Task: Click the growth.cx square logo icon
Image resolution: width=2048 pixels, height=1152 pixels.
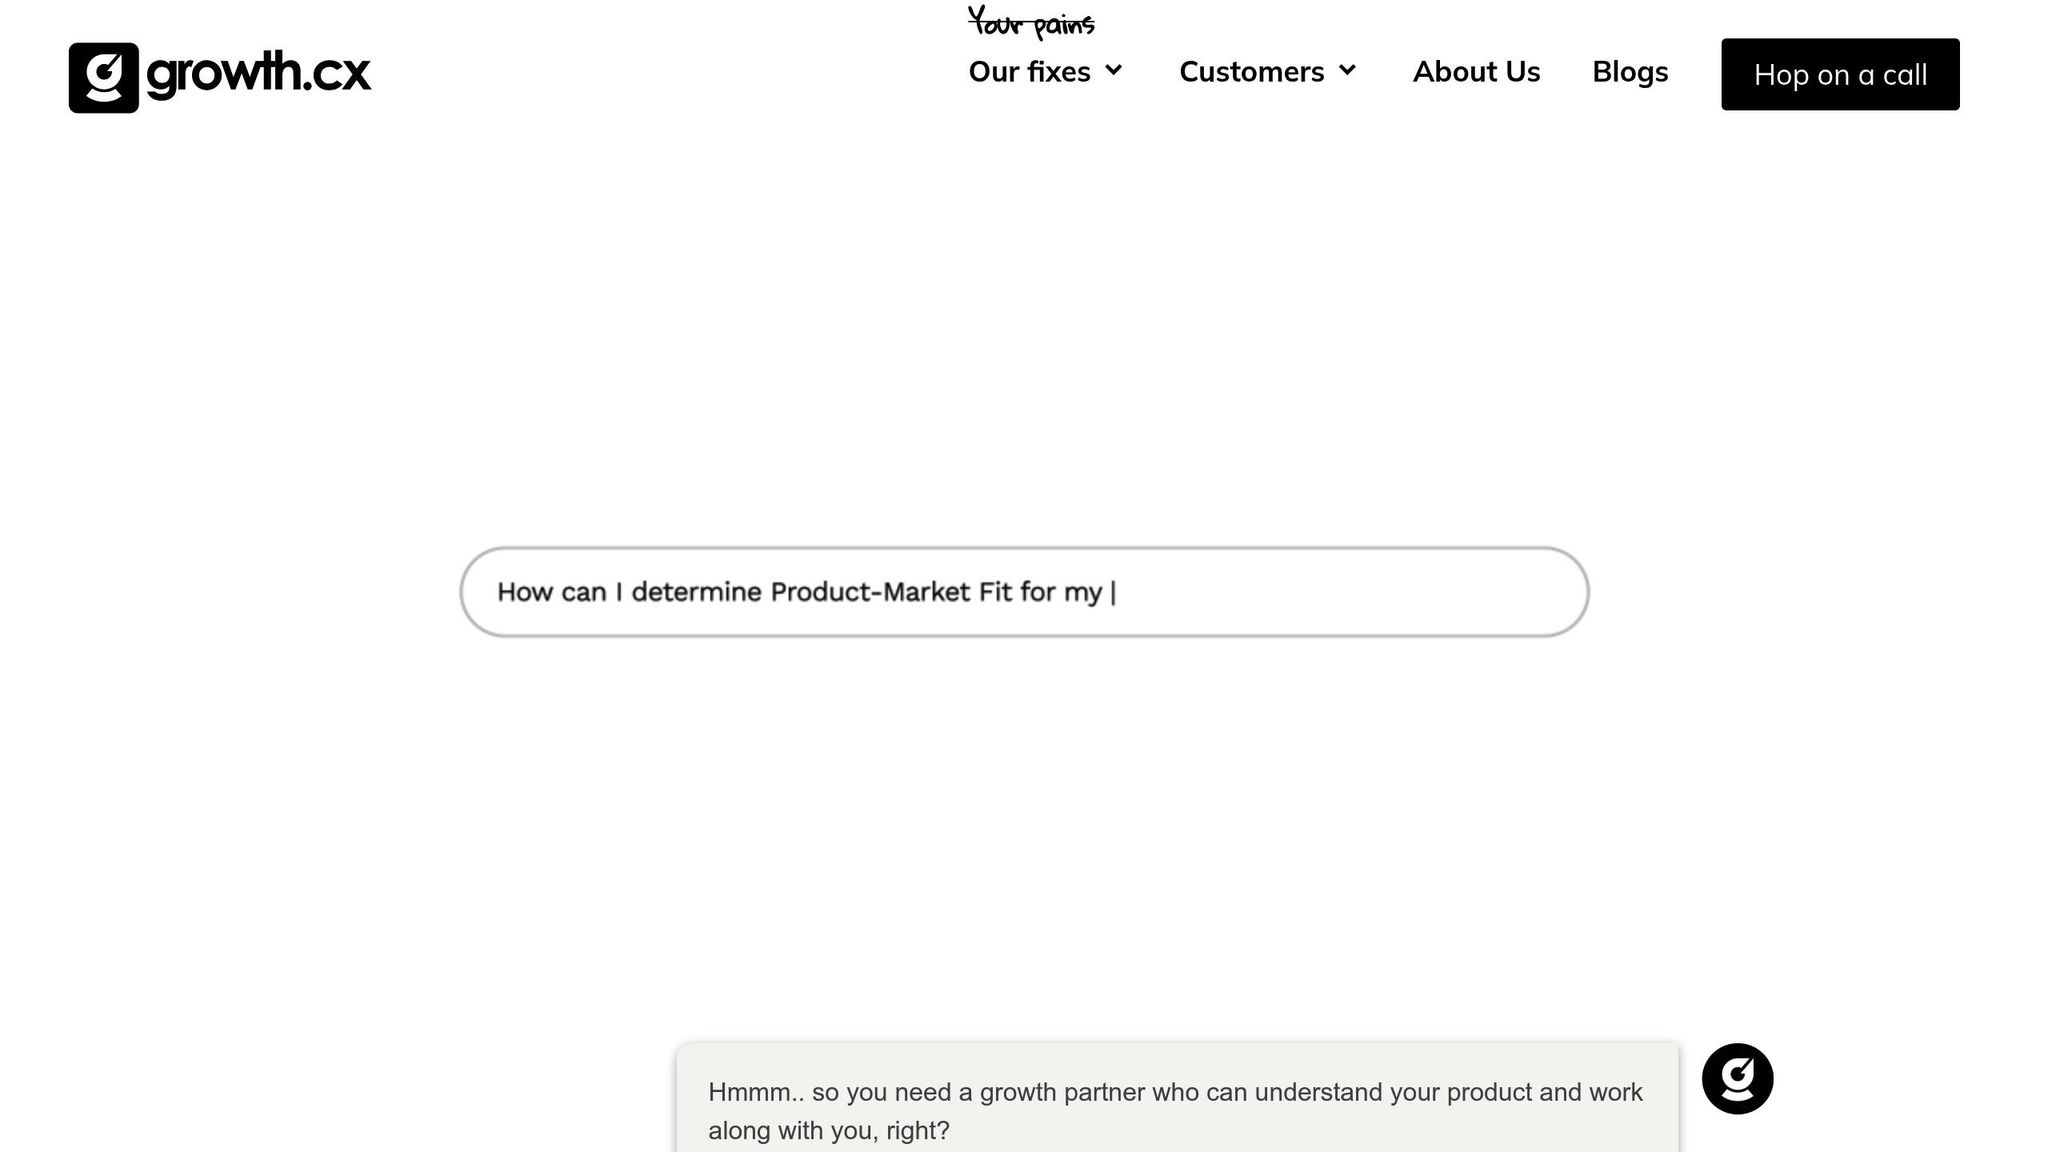Action: click(103, 77)
